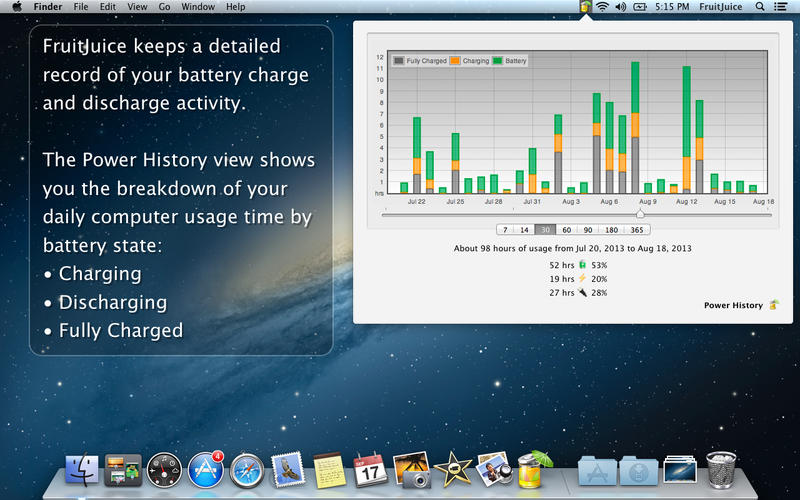Click the Charging orange legend swatch

(x=455, y=61)
